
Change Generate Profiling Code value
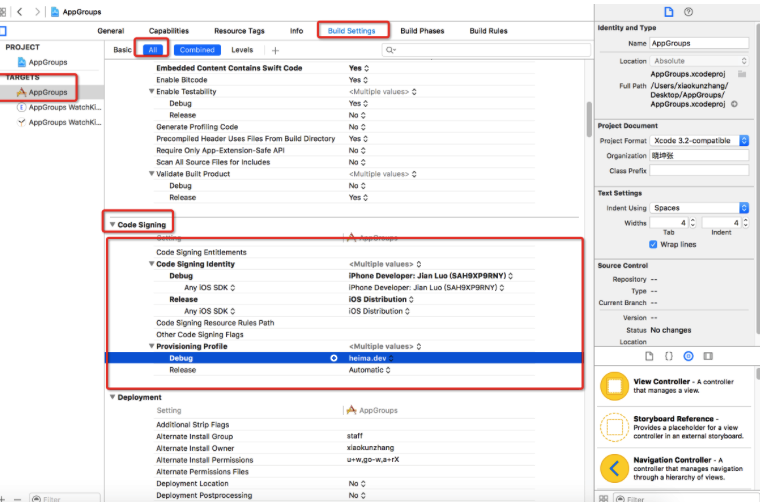click(357, 127)
